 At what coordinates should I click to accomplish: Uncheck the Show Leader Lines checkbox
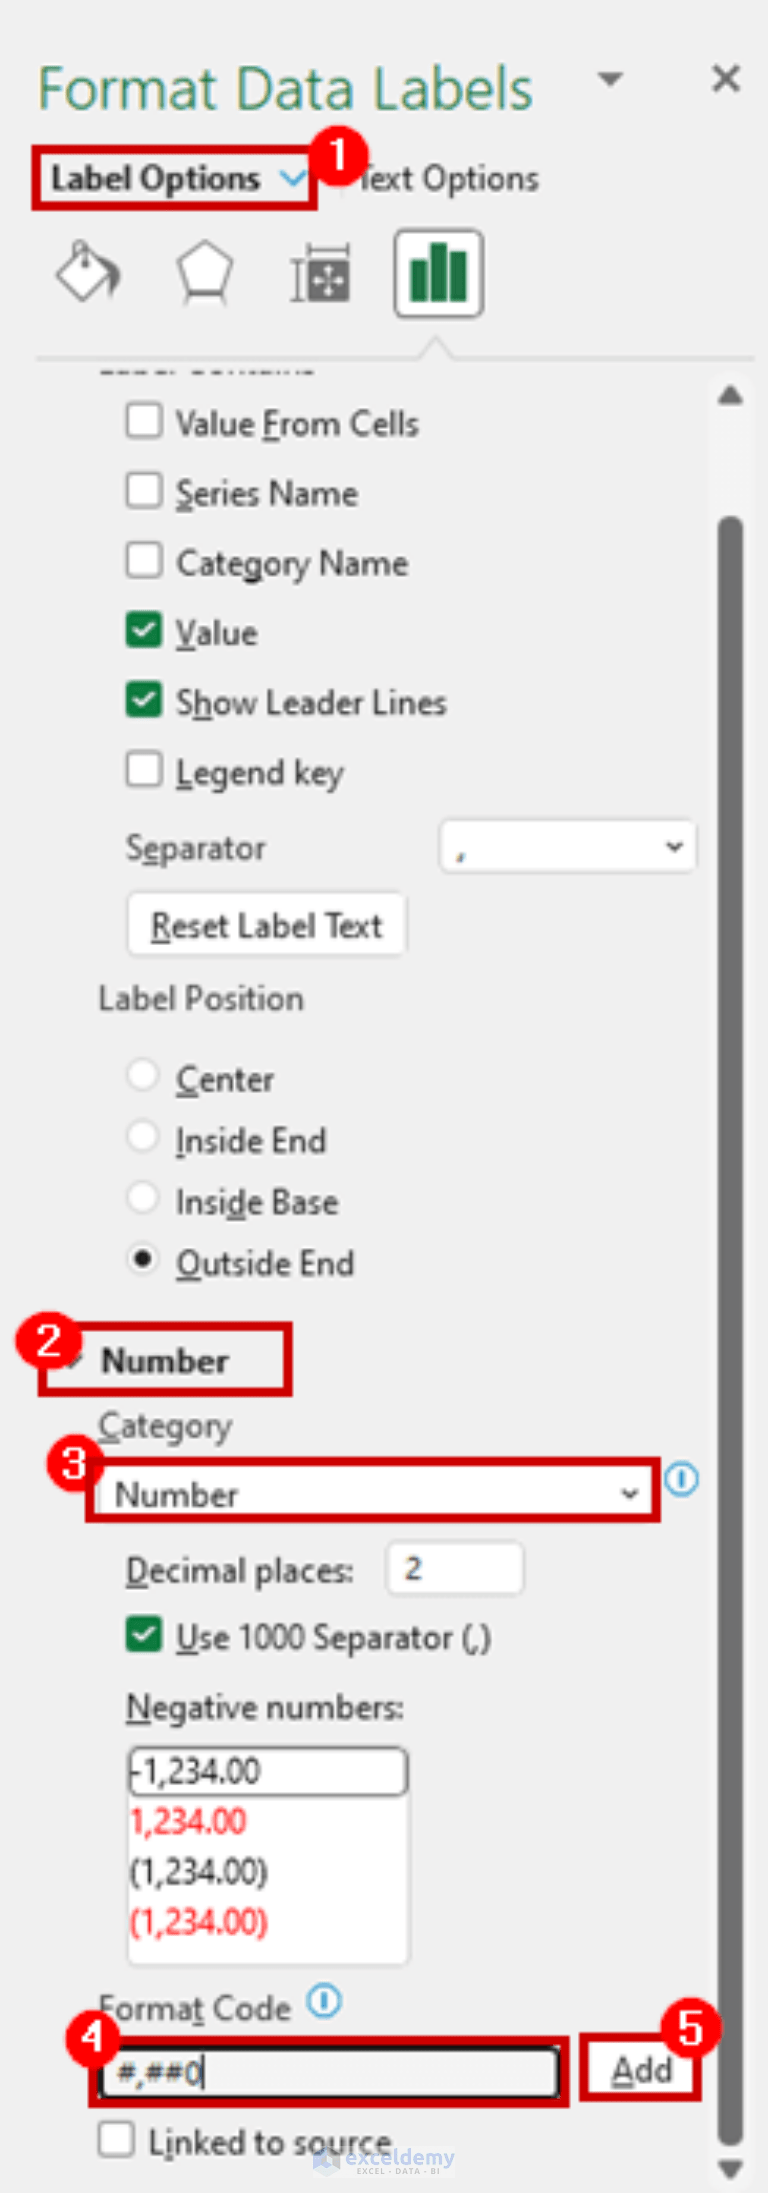144,699
